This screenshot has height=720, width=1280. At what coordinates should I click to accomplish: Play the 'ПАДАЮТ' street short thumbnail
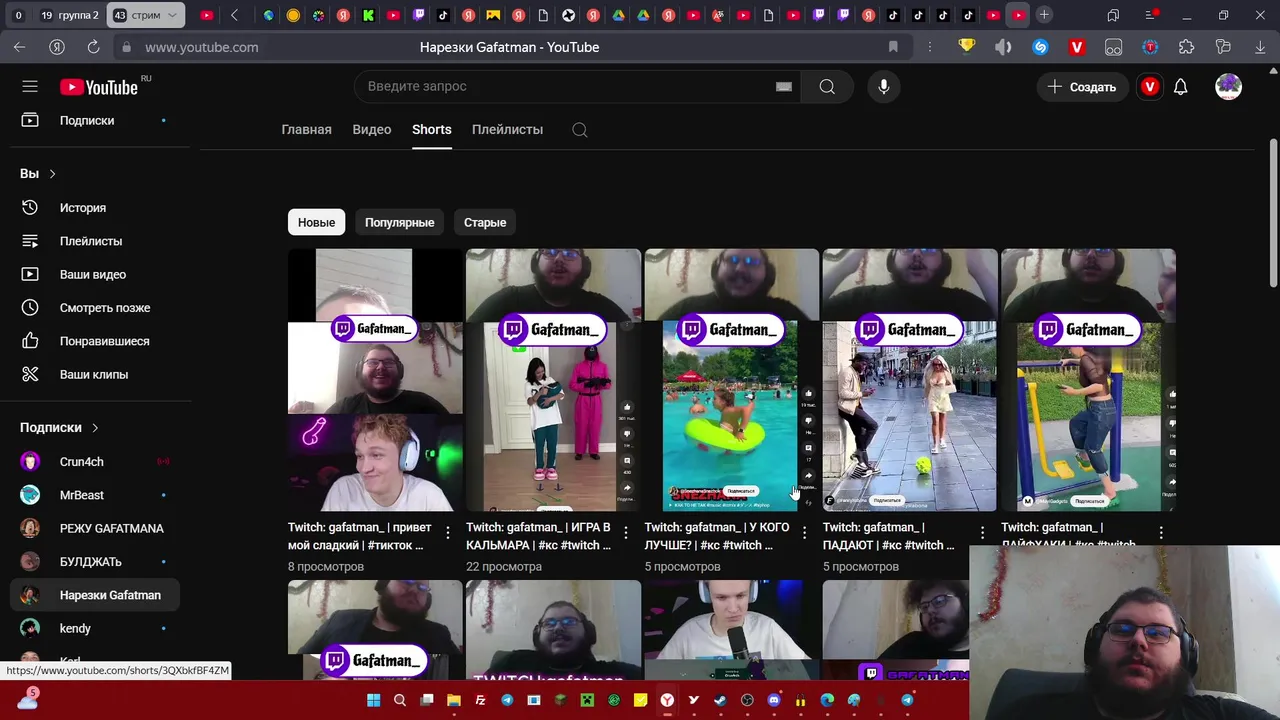coord(909,380)
